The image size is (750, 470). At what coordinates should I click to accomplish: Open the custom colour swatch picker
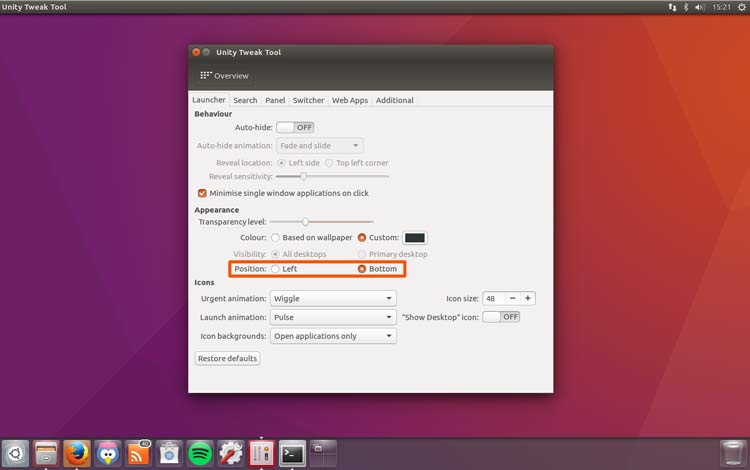(x=415, y=238)
